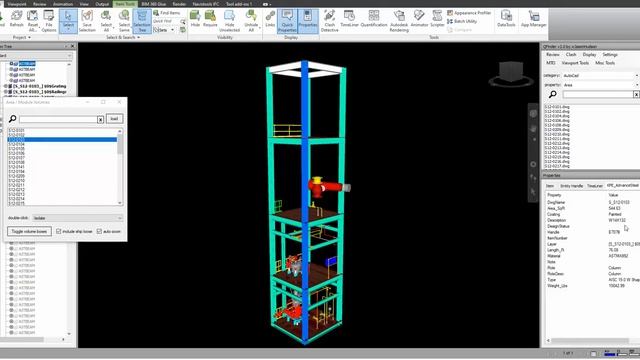
Task: Click the Select All icon
Action: (x=106, y=21)
